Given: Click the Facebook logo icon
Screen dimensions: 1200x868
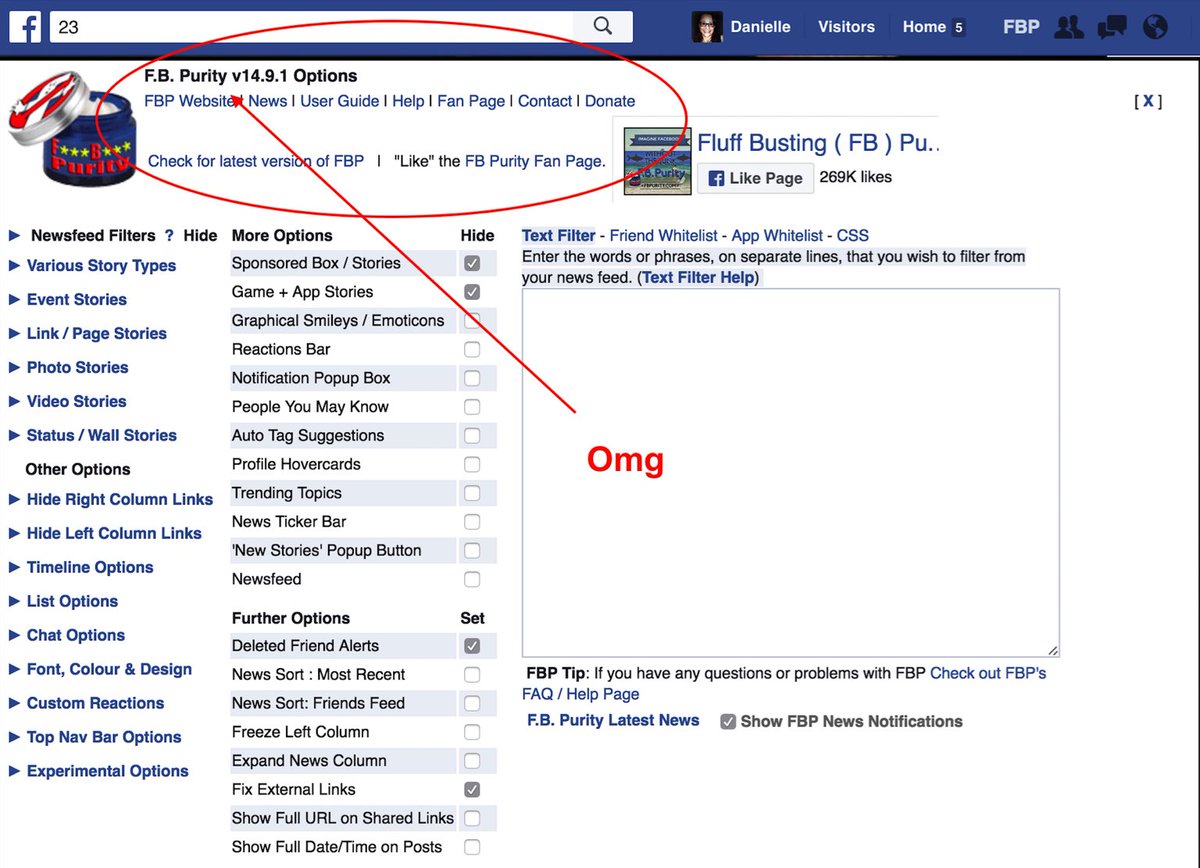Looking at the screenshot, I should [25, 27].
